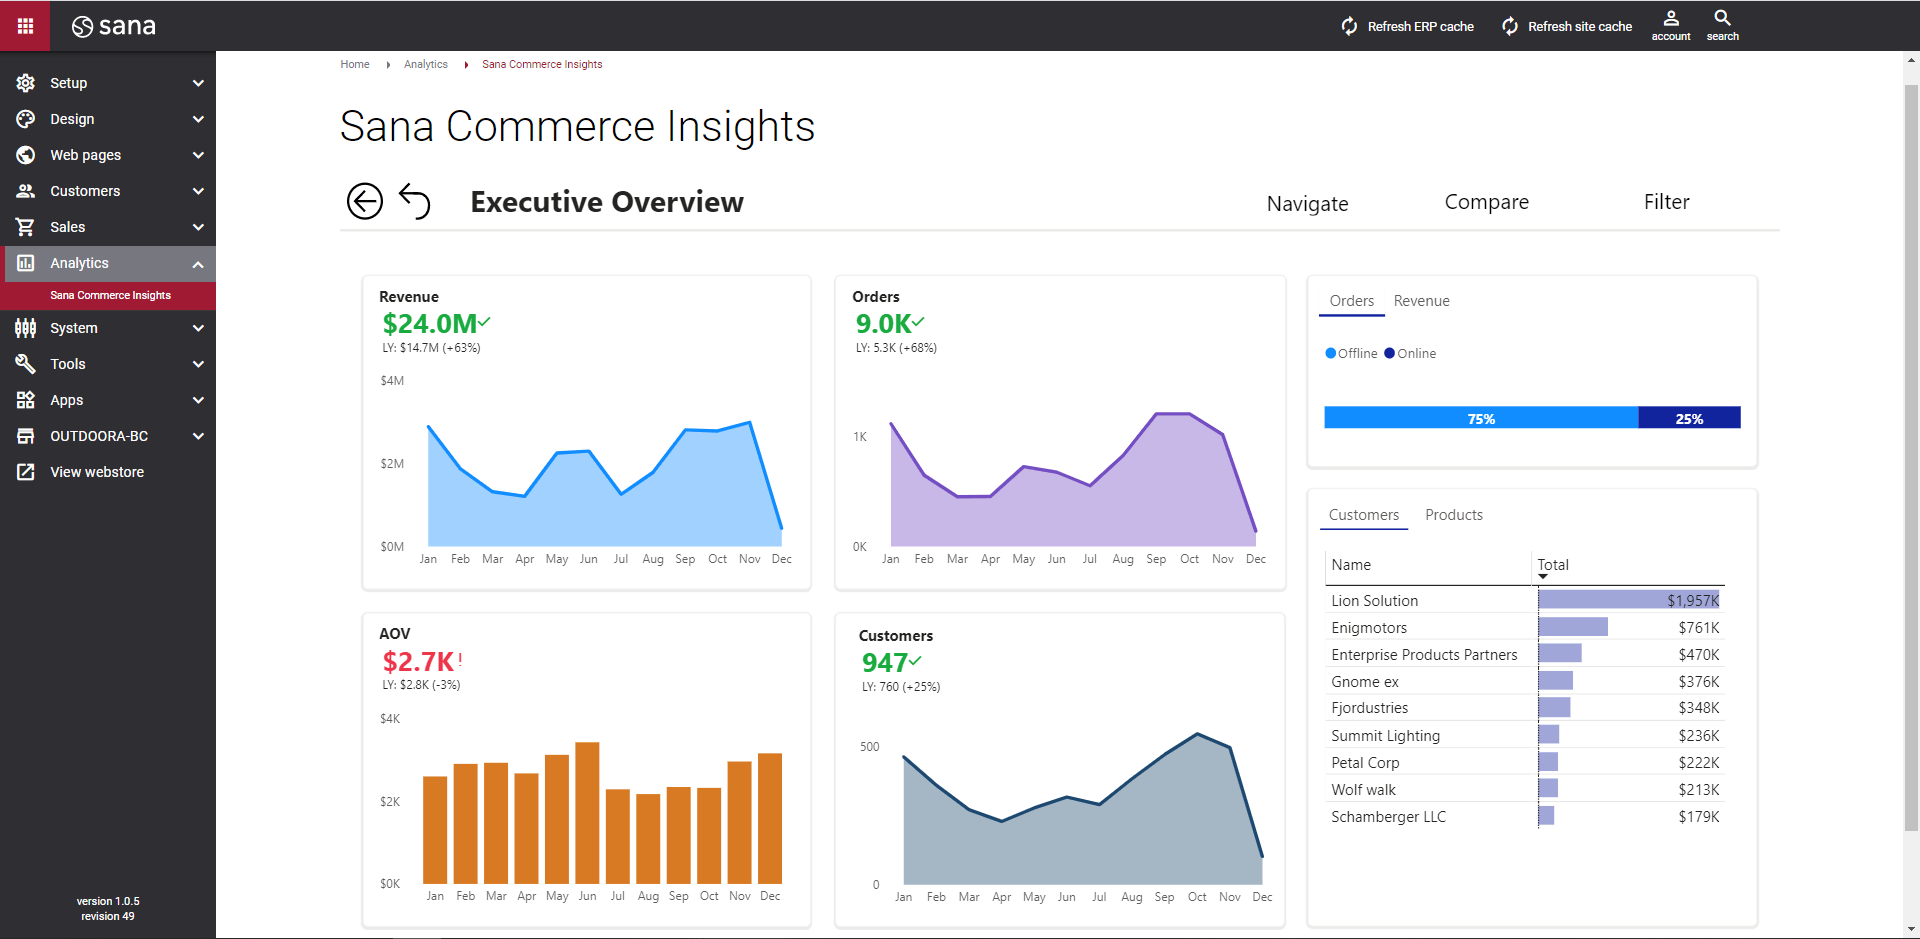The height and width of the screenshot is (939, 1920).
Task: Click Refresh ERP cache label
Action: (1421, 27)
